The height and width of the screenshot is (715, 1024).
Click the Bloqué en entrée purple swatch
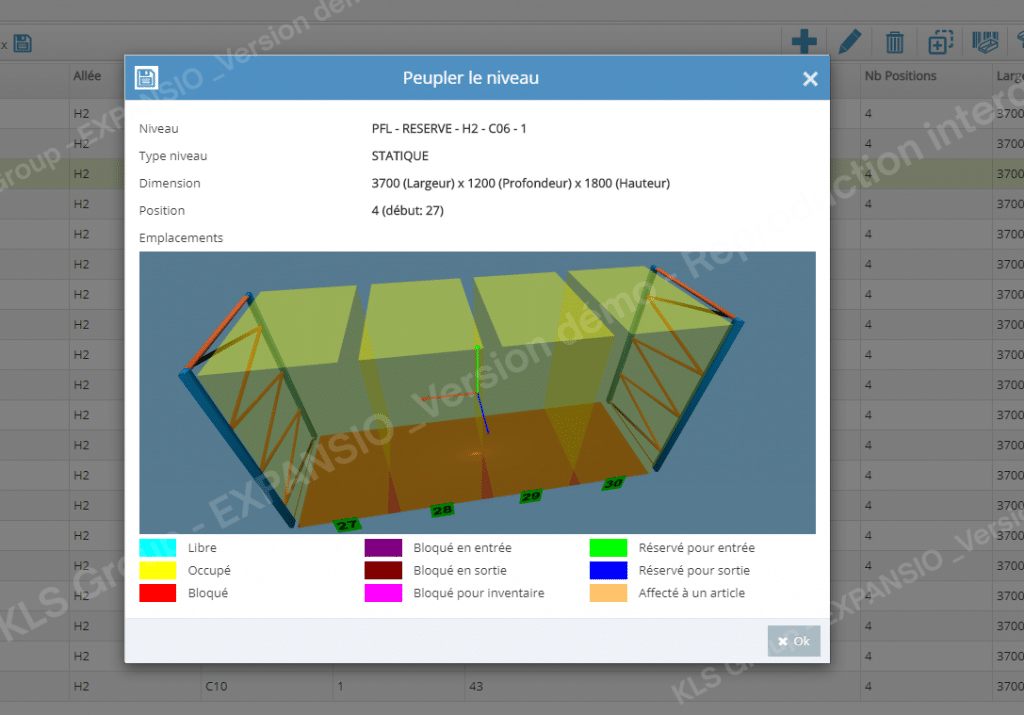coord(383,548)
